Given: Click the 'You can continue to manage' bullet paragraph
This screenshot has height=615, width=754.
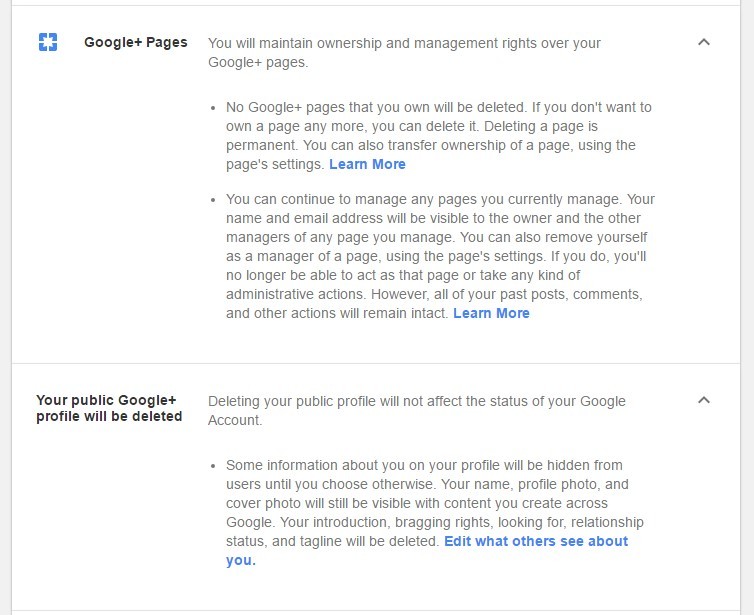Looking at the screenshot, I should coord(440,256).
